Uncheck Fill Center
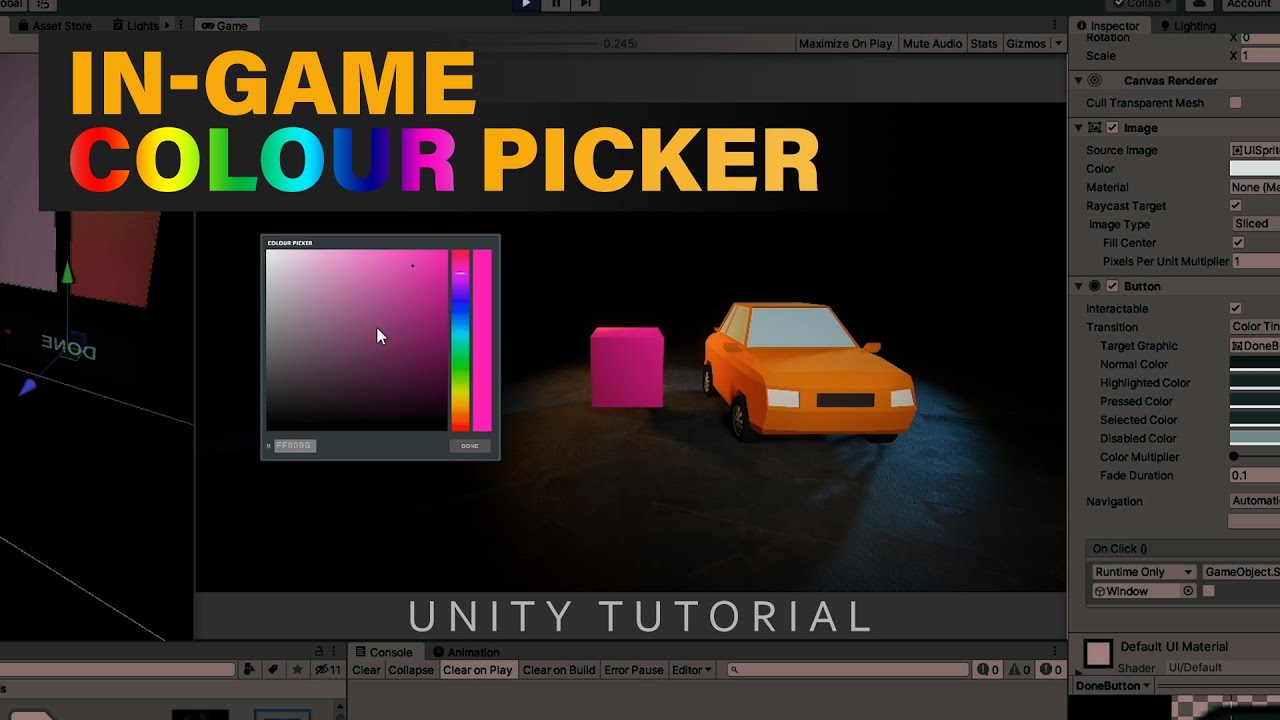1280x720 pixels. pos(1238,243)
